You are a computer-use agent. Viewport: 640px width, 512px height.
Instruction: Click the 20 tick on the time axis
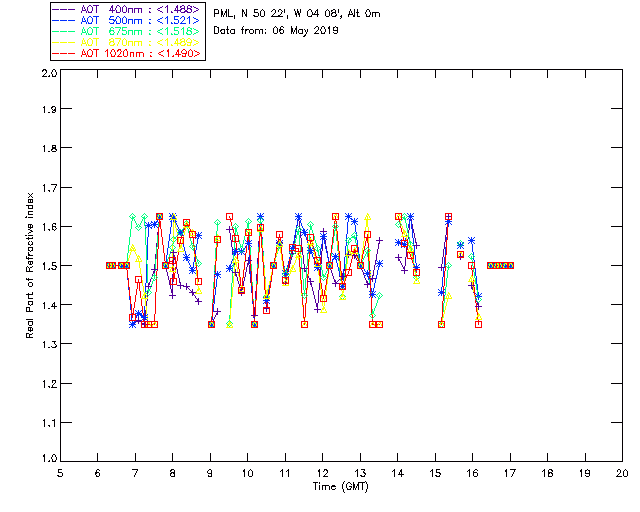[622, 472]
